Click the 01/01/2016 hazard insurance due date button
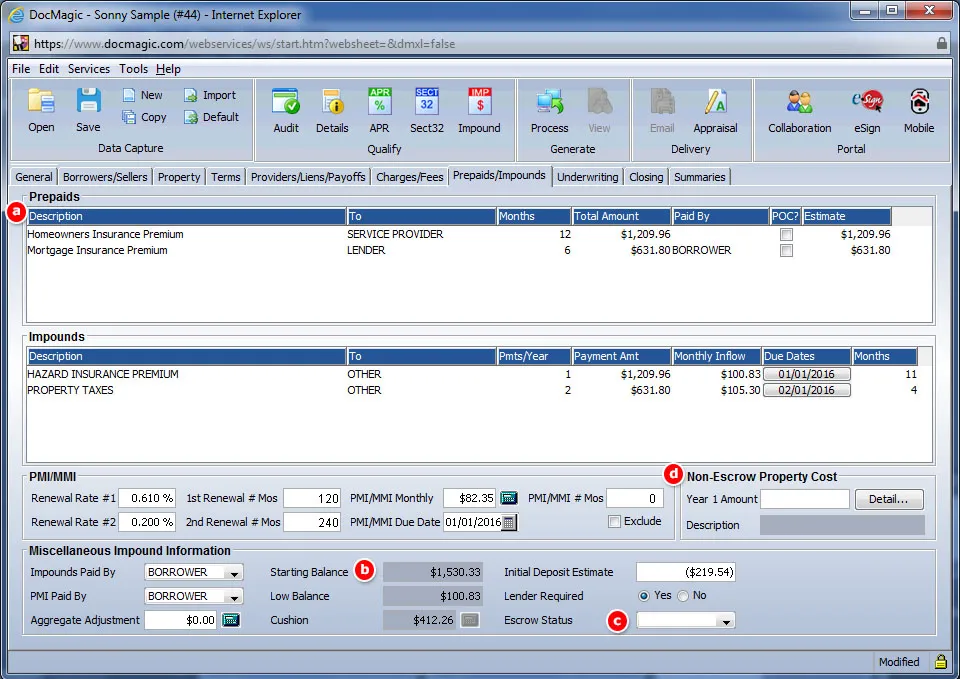The image size is (960, 679). 806,374
